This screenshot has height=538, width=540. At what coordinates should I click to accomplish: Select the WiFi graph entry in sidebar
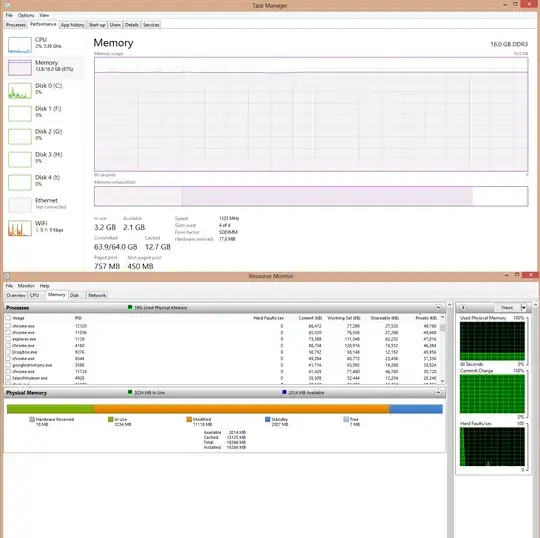(x=20, y=228)
